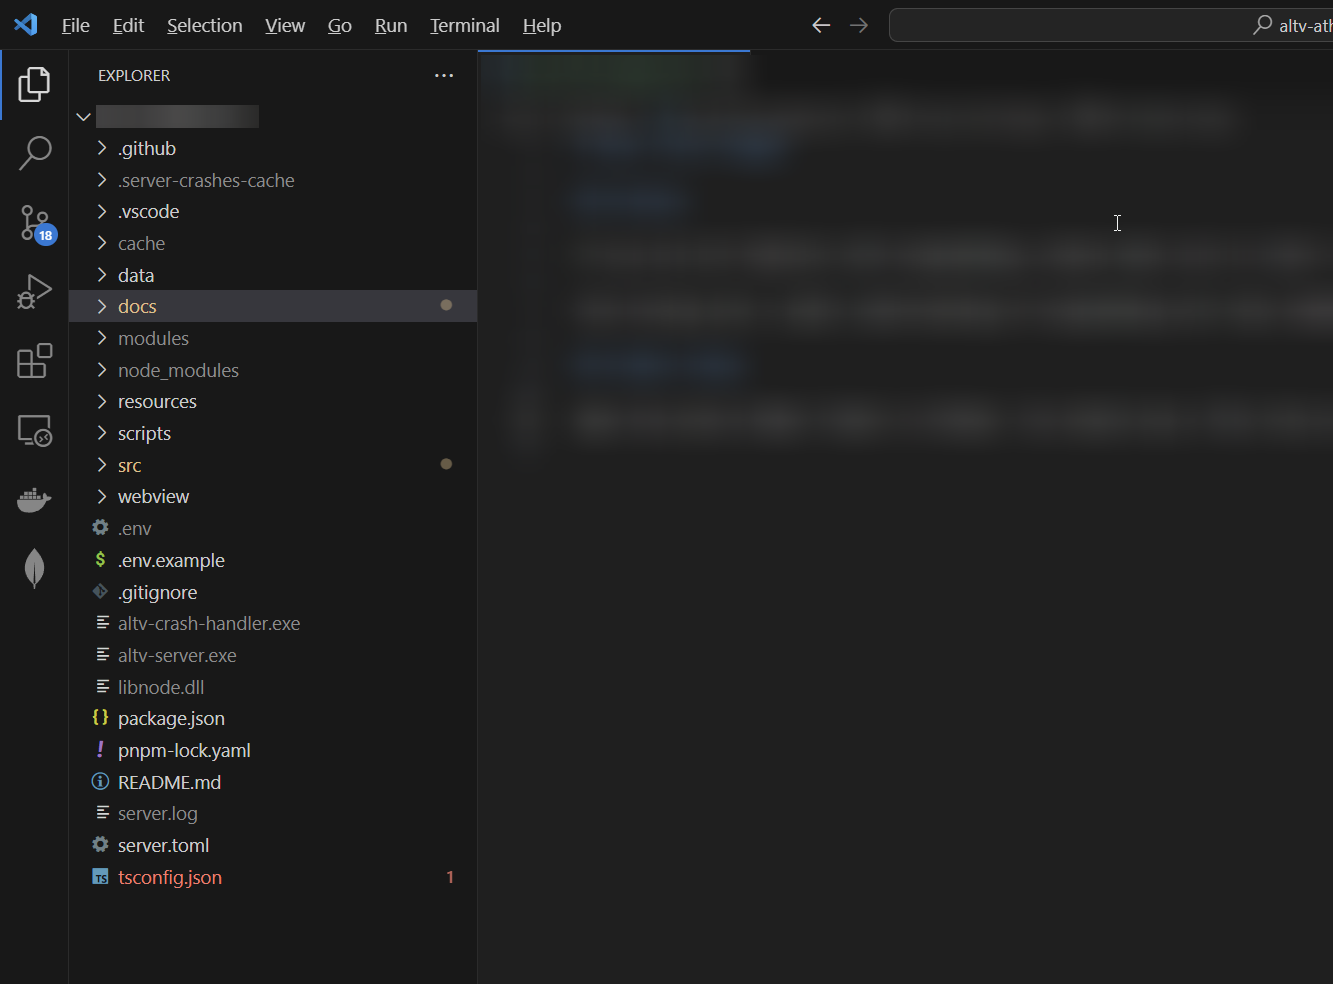Go forward using the right arrow

(x=859, y=26)
